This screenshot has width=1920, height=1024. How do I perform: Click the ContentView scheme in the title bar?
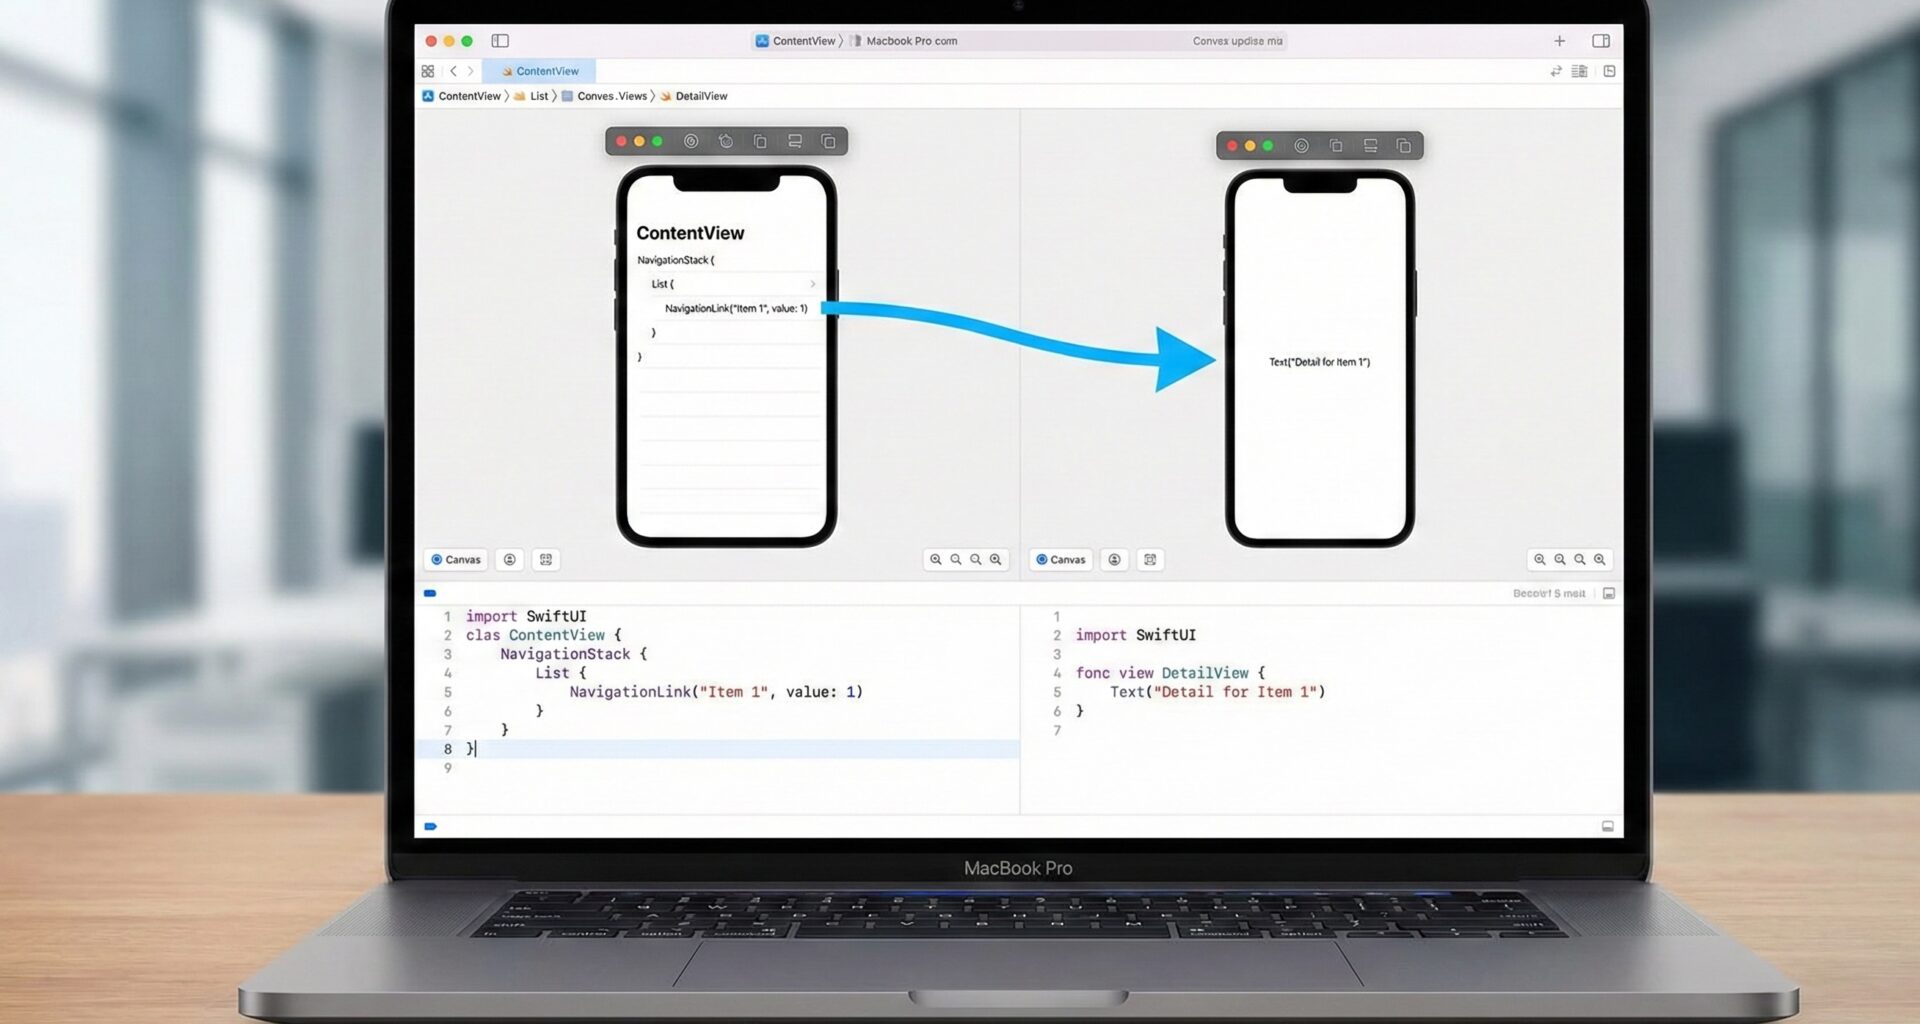796,41
